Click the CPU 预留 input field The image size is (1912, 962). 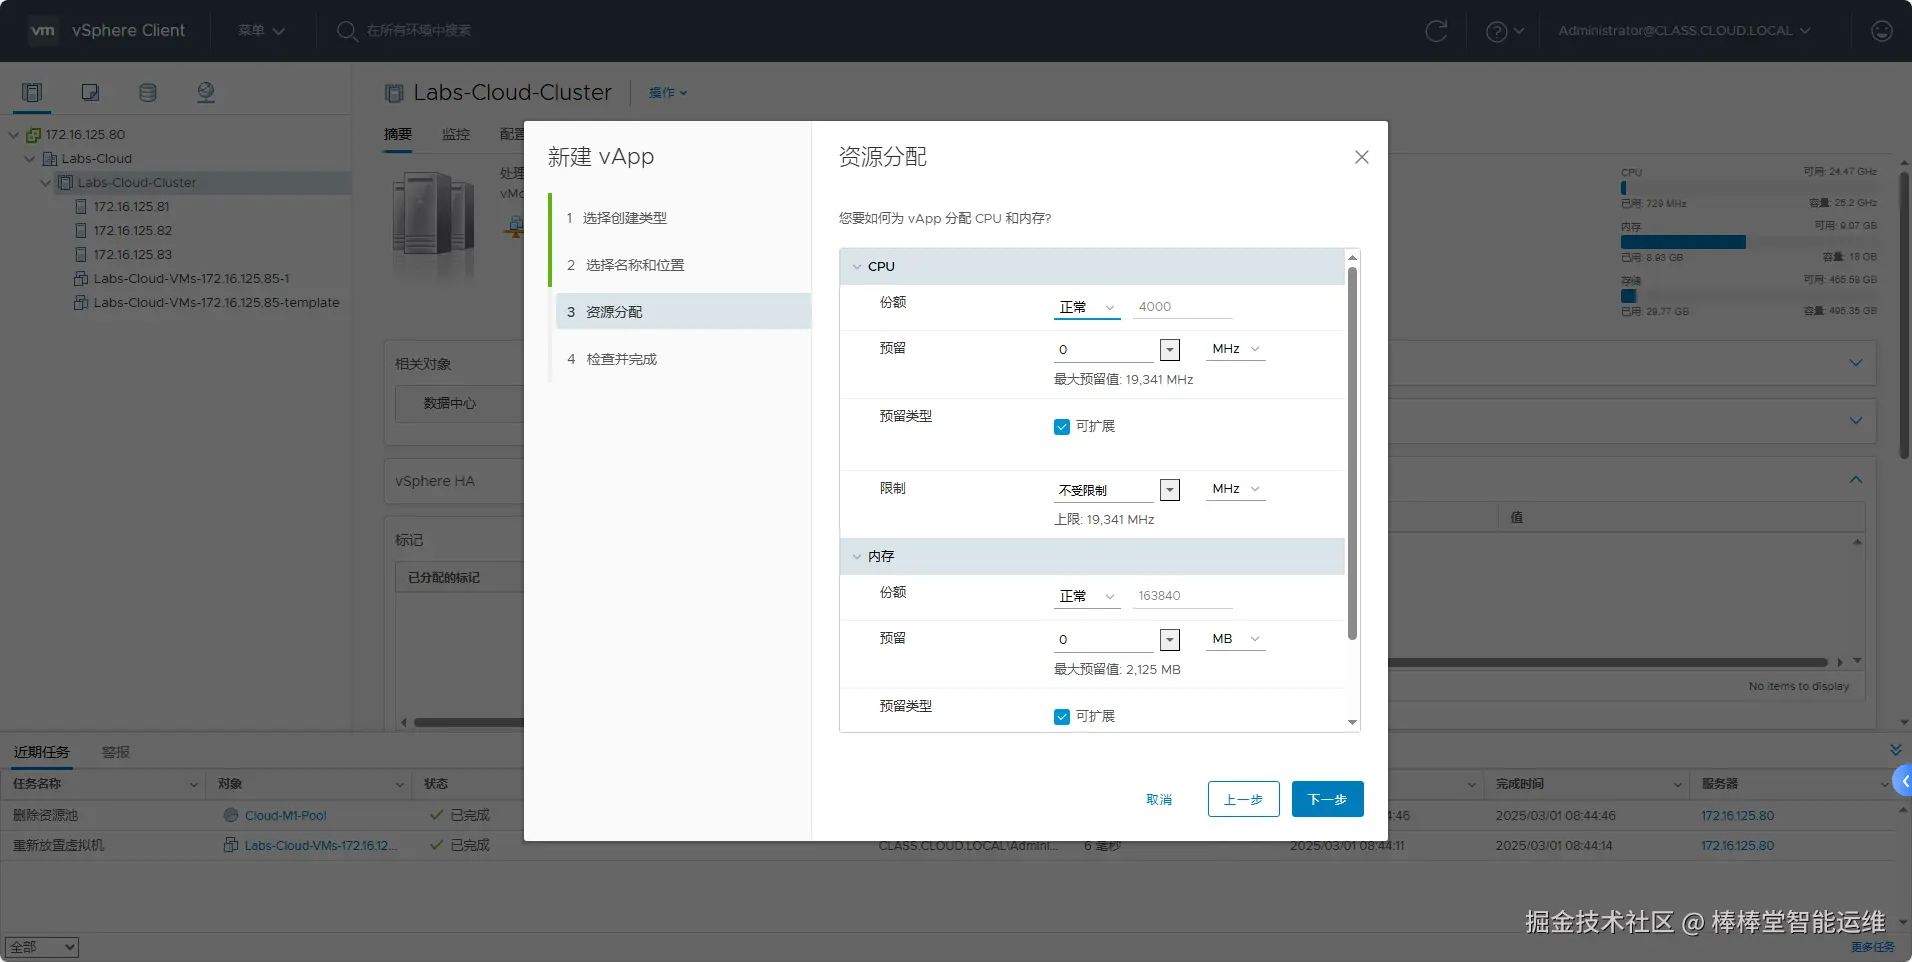pos(1105,350)
